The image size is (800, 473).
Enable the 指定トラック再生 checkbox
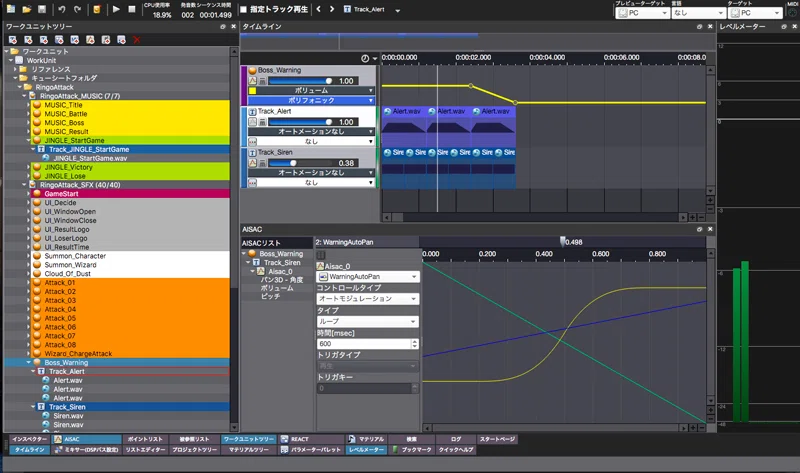[x=243, y=9]
